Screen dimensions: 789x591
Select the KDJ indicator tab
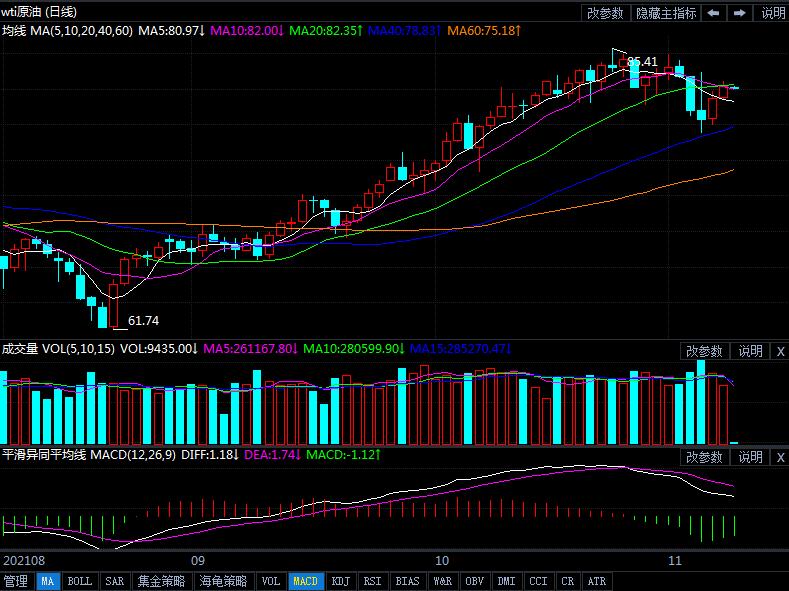341,581
